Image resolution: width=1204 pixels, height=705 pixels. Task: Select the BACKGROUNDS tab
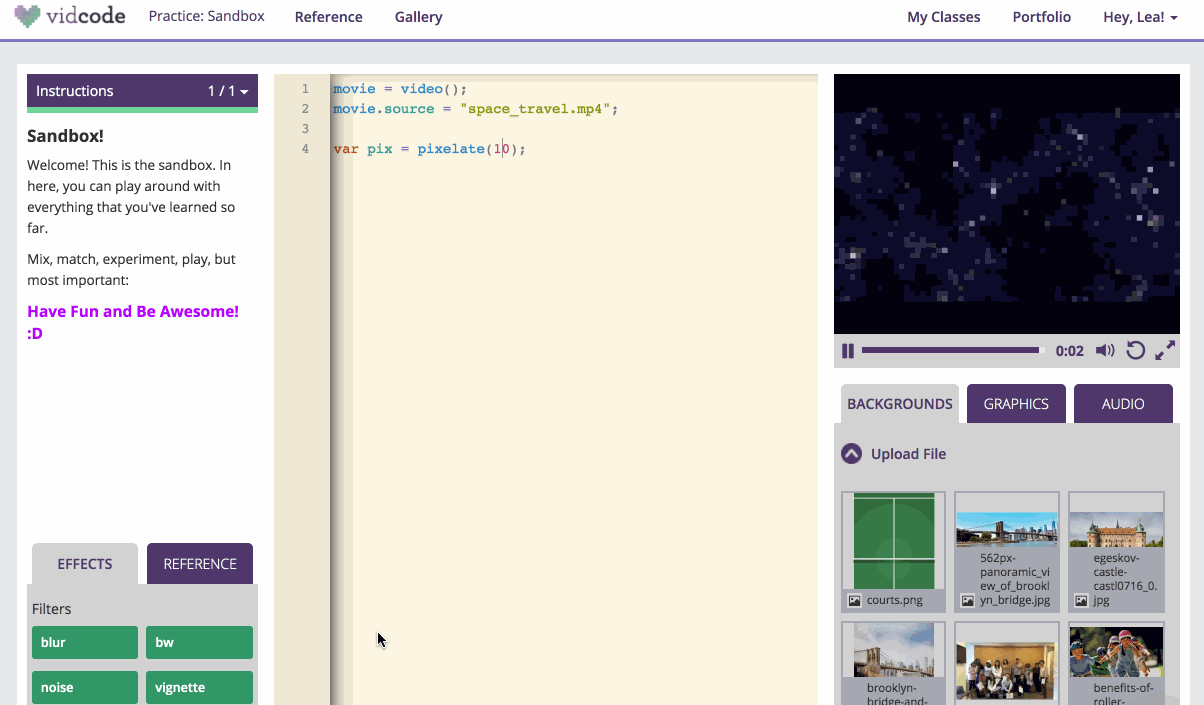coord(900,404)
